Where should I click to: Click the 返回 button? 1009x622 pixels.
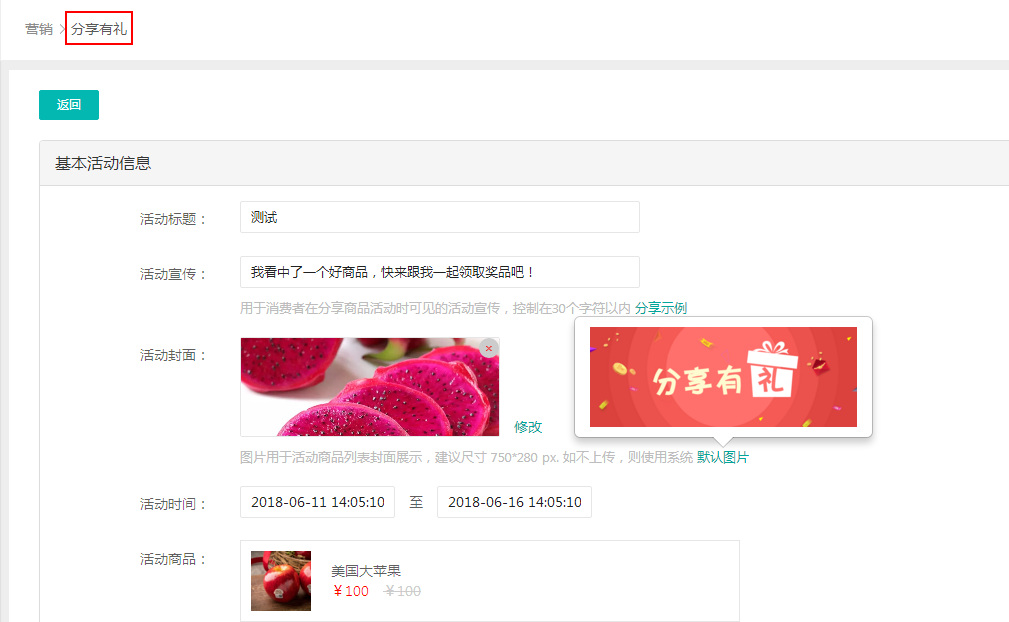click(x=69, y=105)
